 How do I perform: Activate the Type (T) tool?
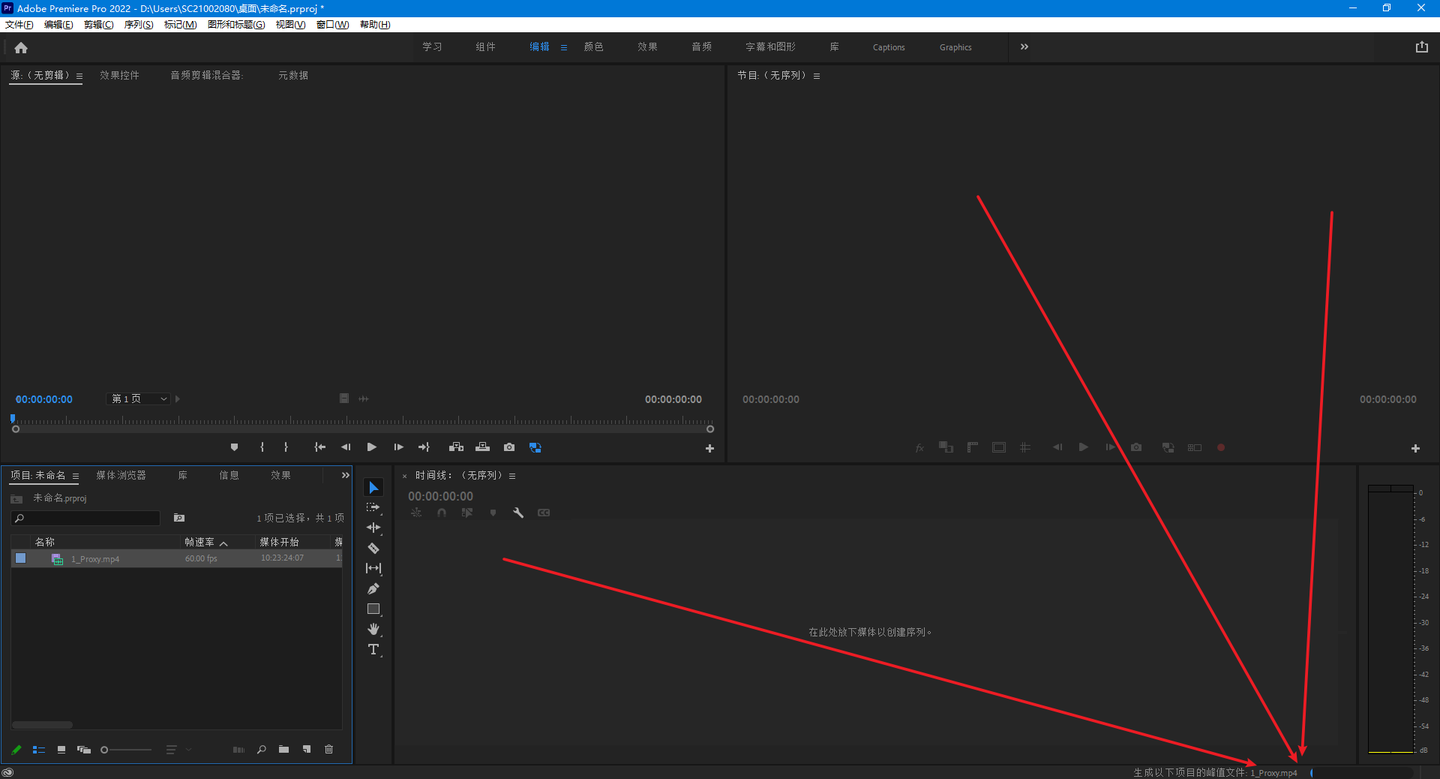click(x=373, y=650)
